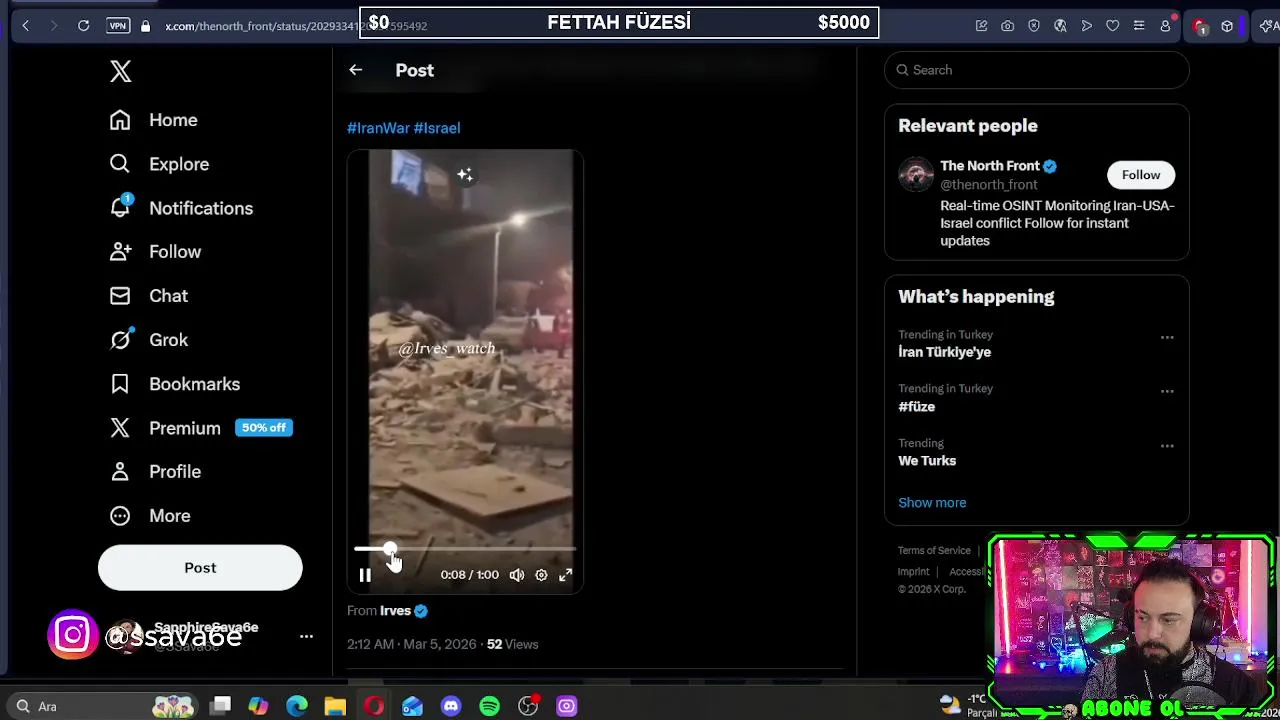1280x720 pixels.
Task: Open the Follow page in the sidebar
Action: (155, 252)
